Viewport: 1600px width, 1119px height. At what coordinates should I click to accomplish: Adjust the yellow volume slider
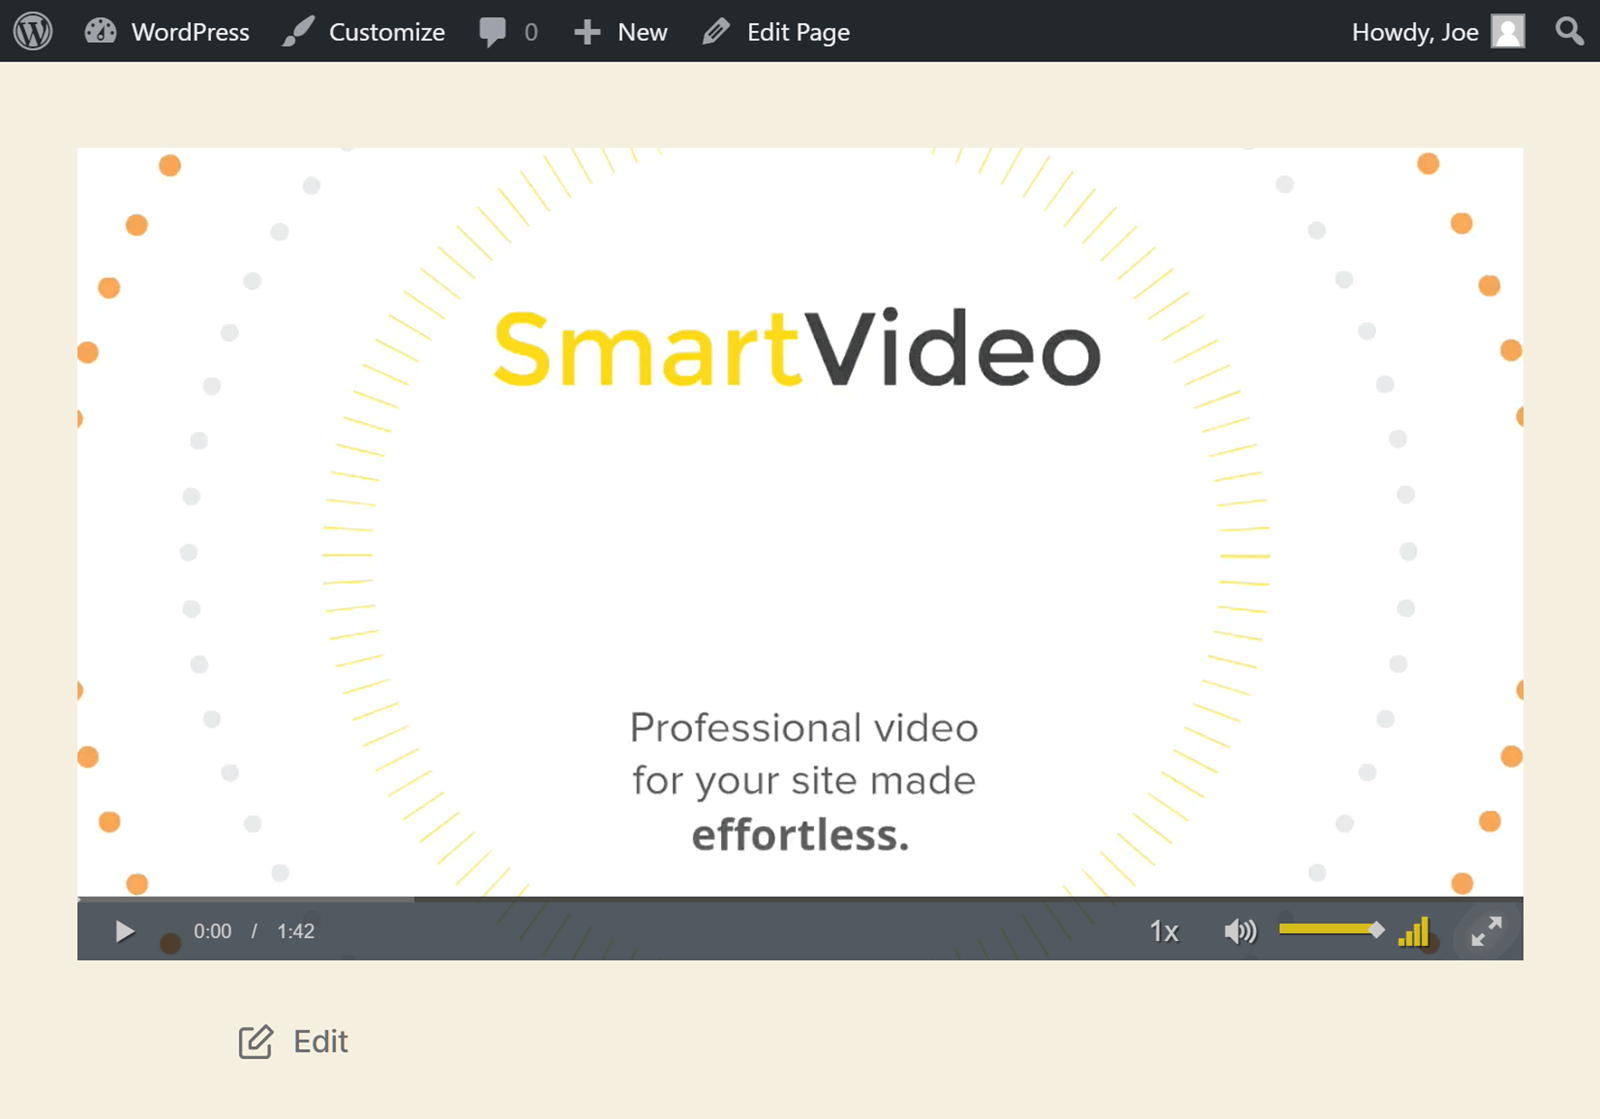click(x=1331, y=930)
